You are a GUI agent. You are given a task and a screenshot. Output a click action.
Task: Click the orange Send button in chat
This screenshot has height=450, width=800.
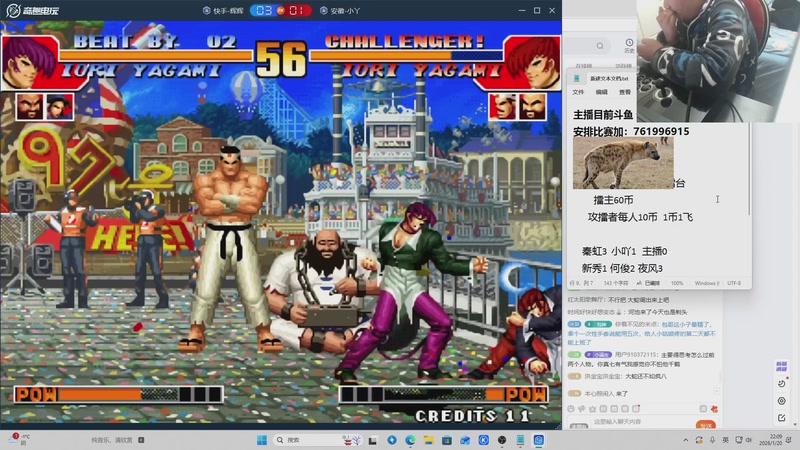(706, 424)
